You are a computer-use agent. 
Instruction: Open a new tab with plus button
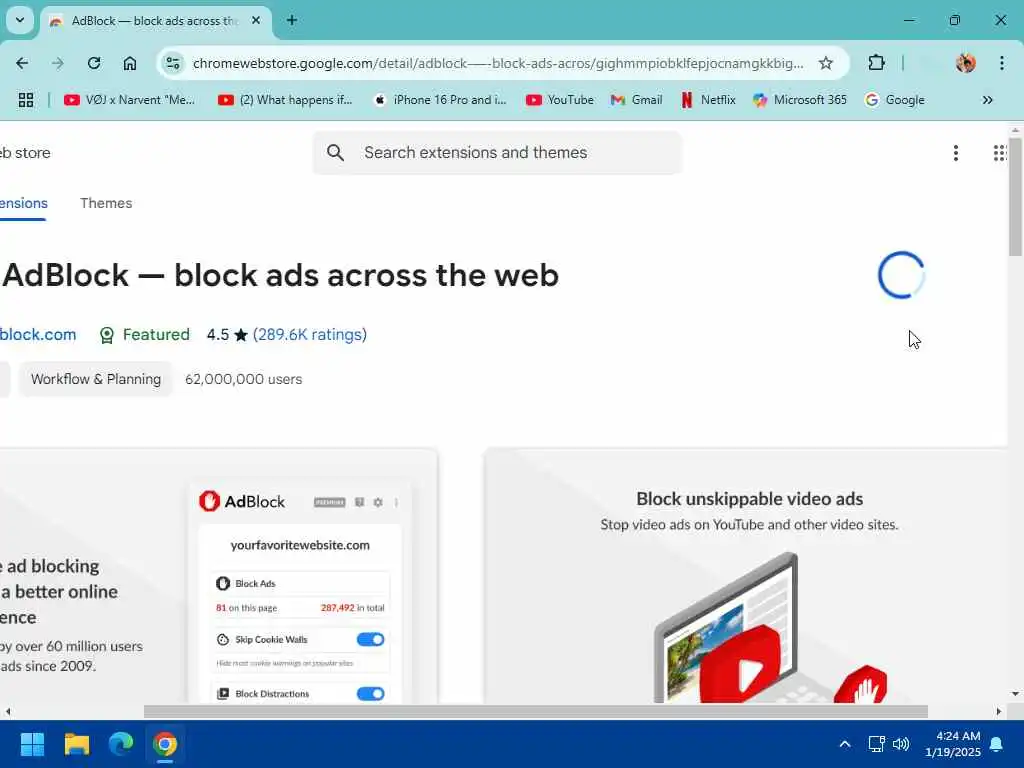tap(292, 20)
